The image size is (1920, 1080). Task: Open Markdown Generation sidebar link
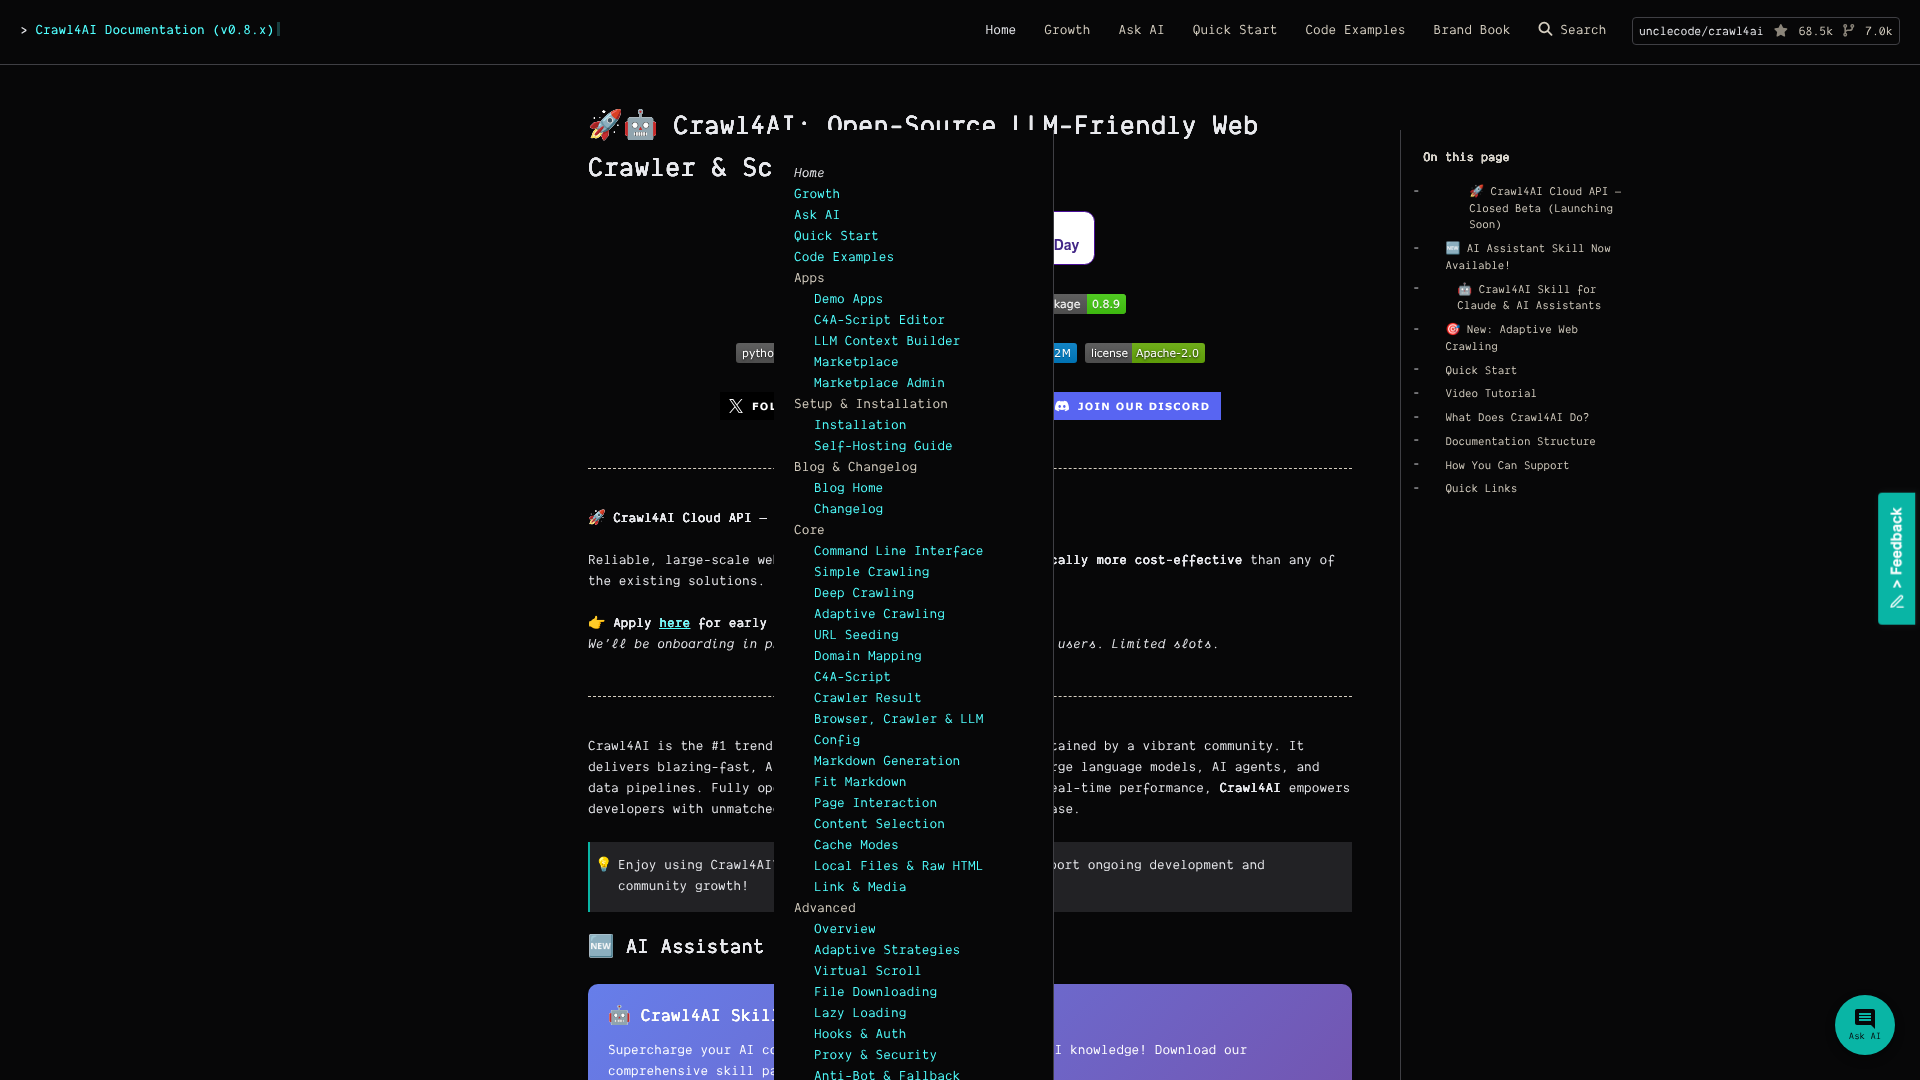pos(886,761)
